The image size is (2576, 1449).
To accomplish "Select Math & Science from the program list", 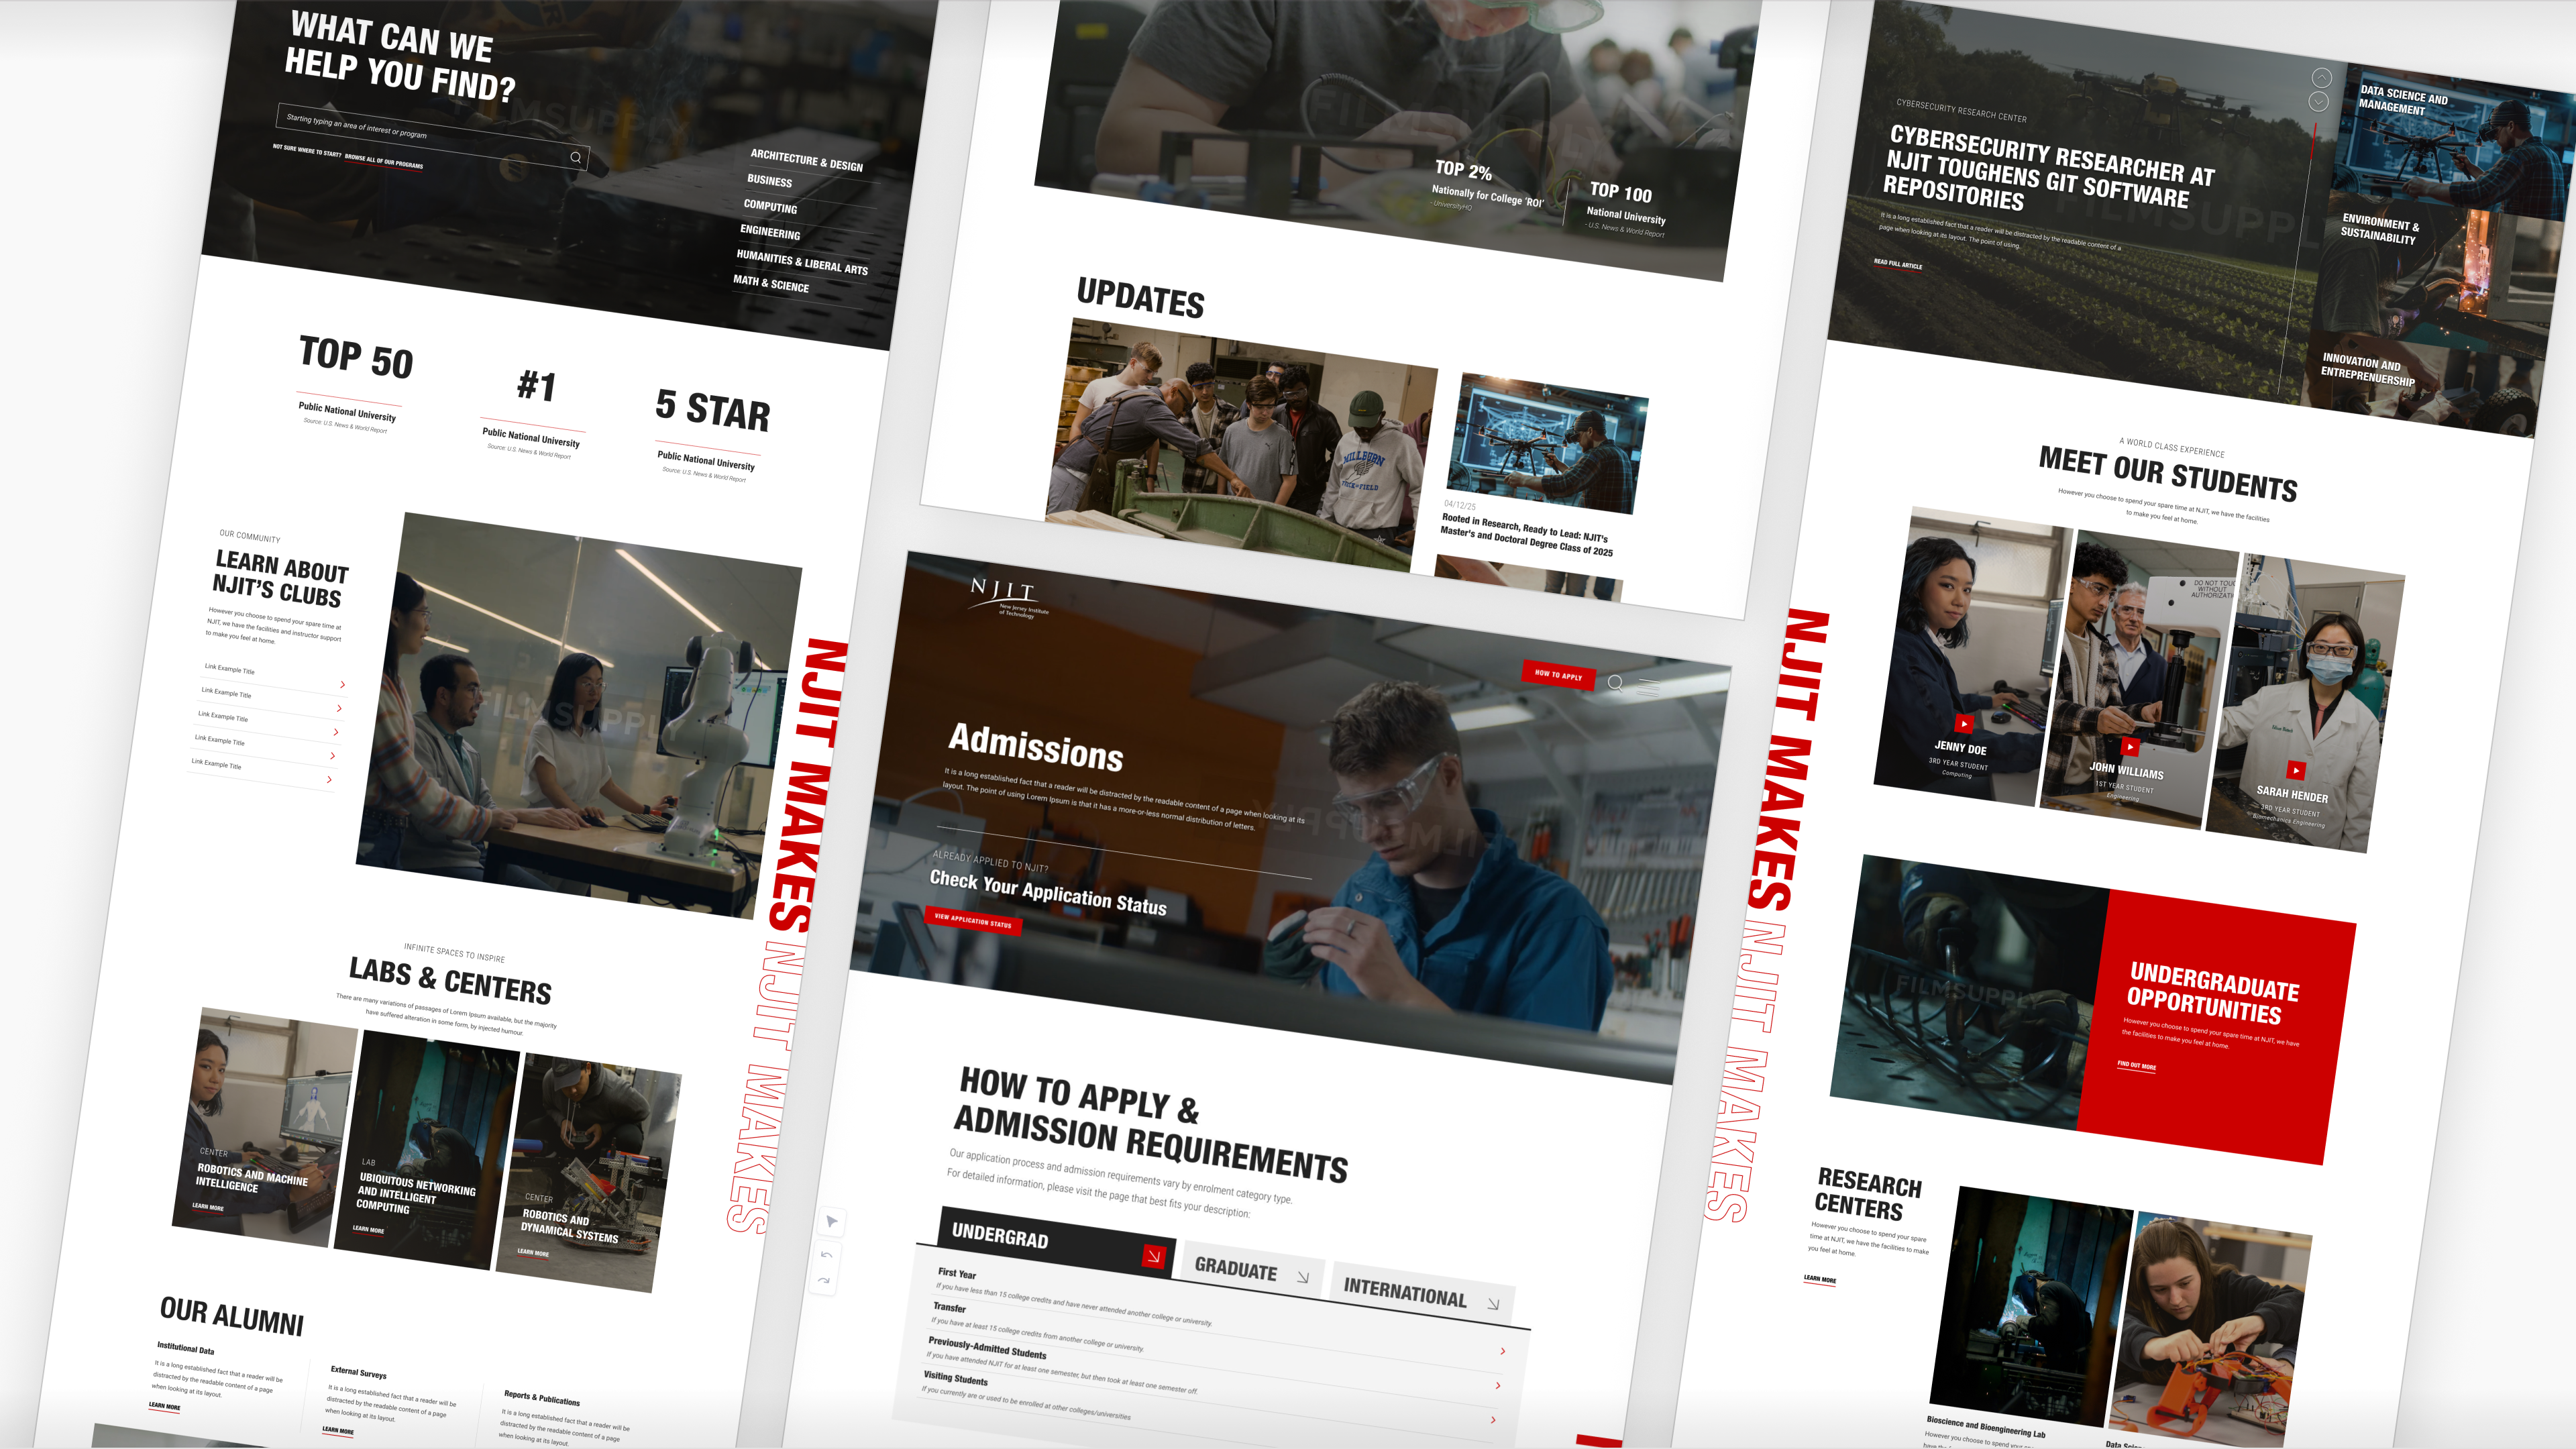I will [x=771, y=283].
